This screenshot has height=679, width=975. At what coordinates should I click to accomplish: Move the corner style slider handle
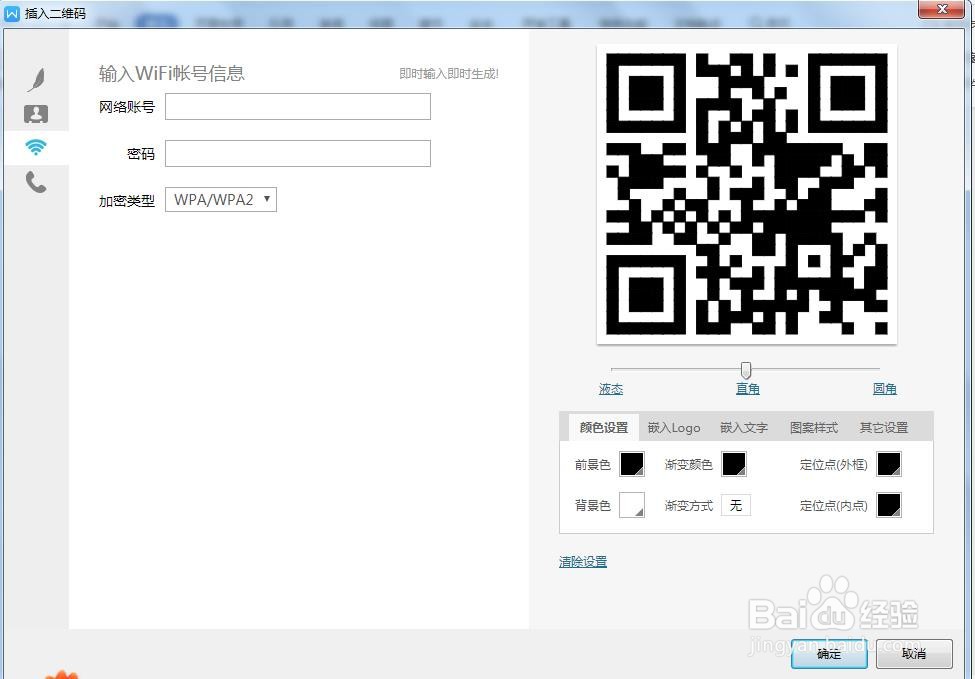[x=746, y=371]
